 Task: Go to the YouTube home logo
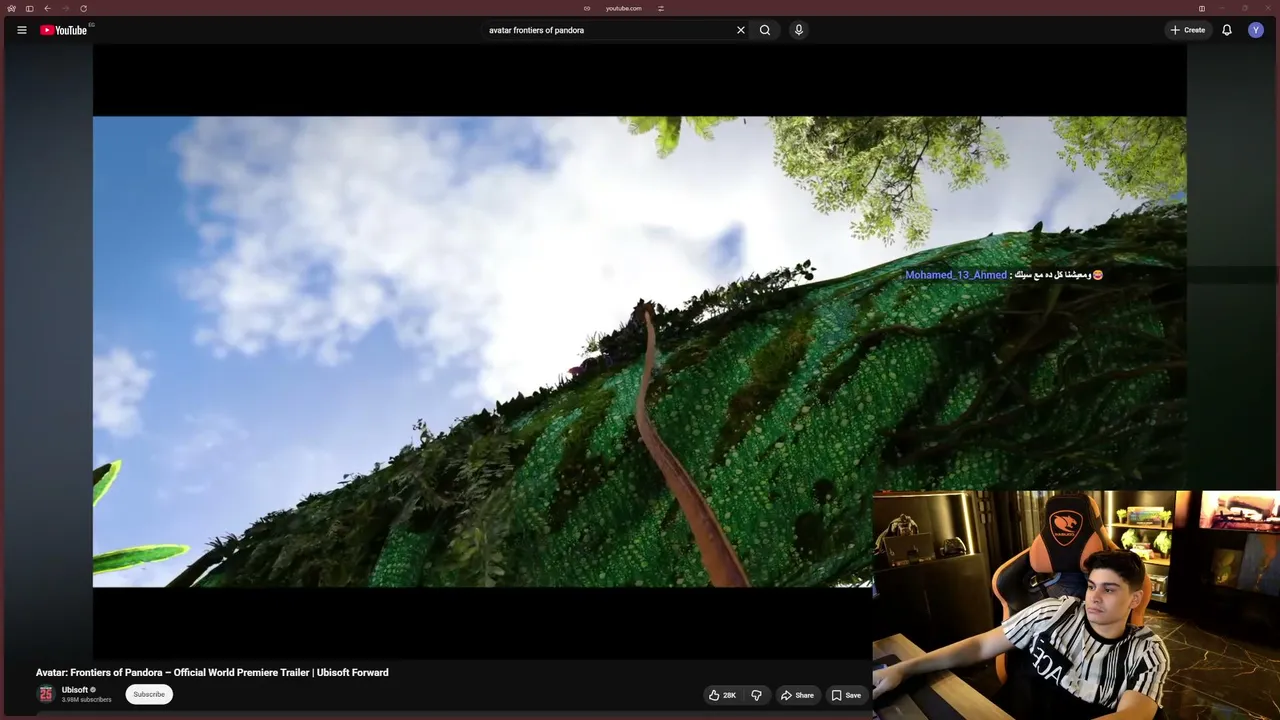pos(64,30)
